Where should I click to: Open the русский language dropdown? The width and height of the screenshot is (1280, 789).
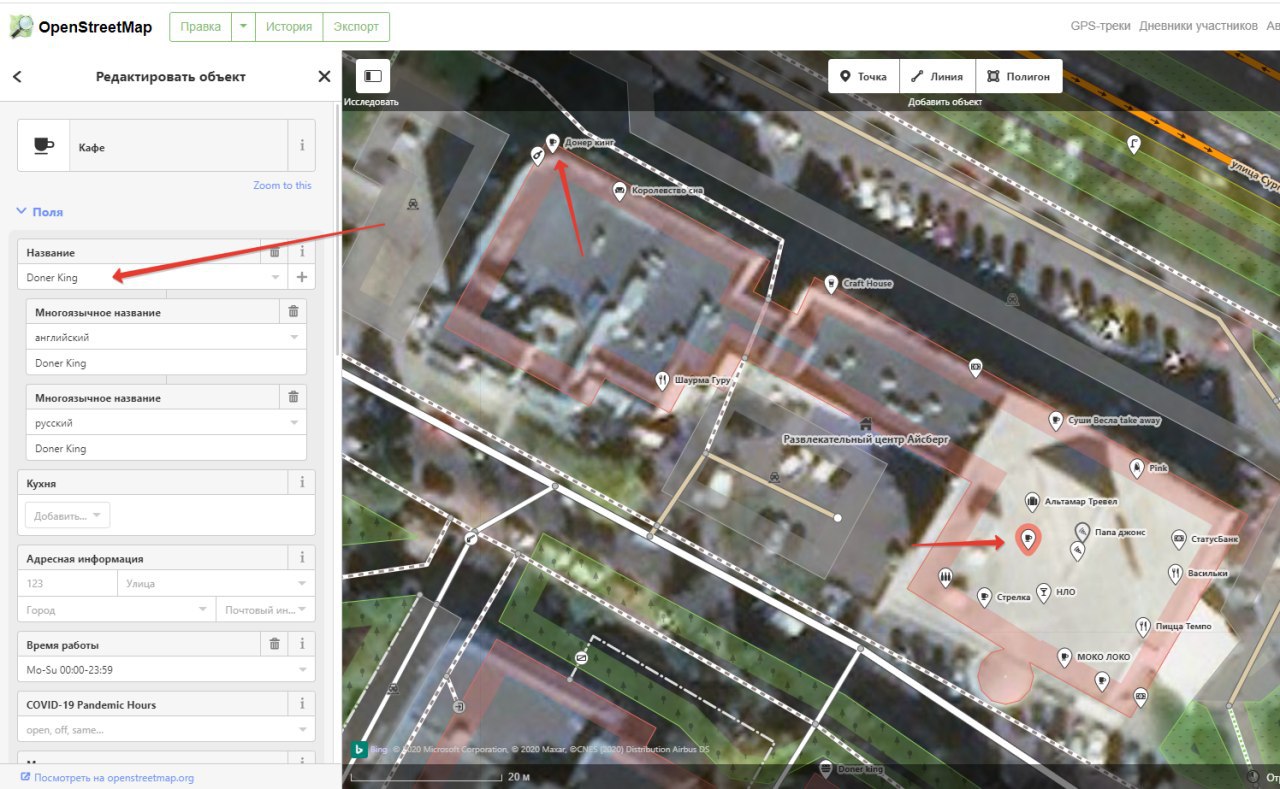point(294,423)
